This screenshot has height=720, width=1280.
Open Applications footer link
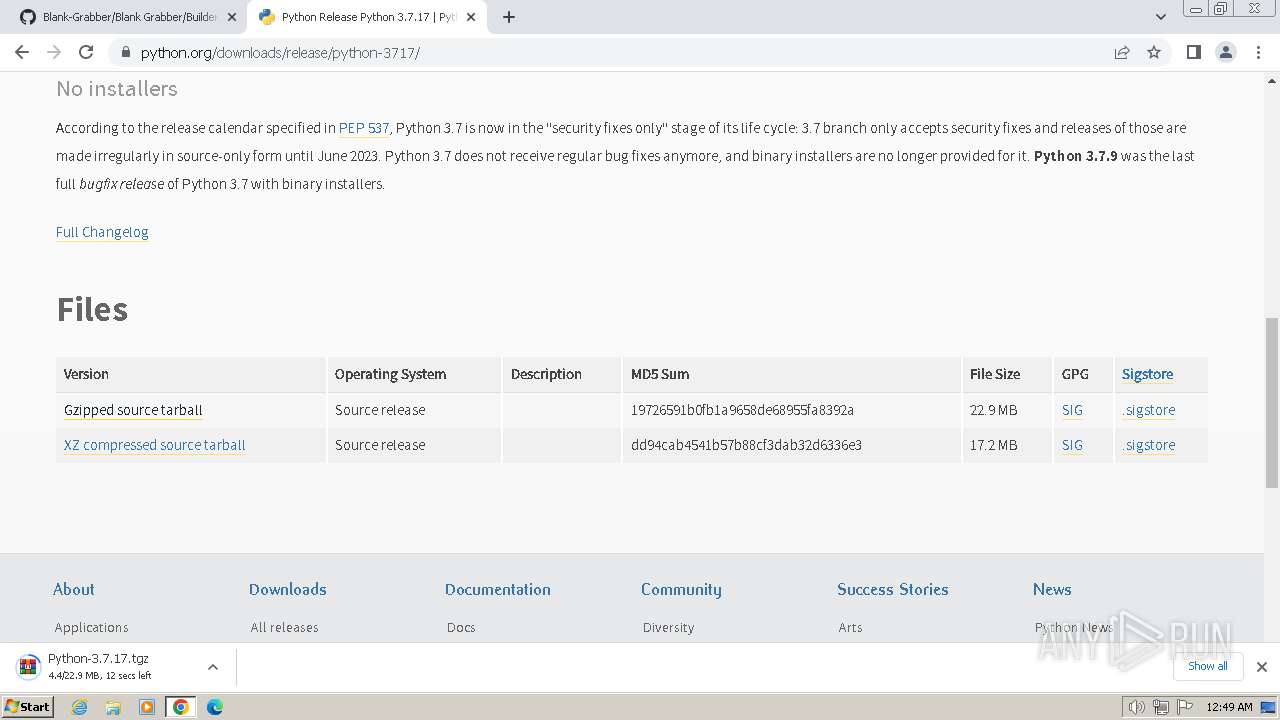[x=92, y=627]
